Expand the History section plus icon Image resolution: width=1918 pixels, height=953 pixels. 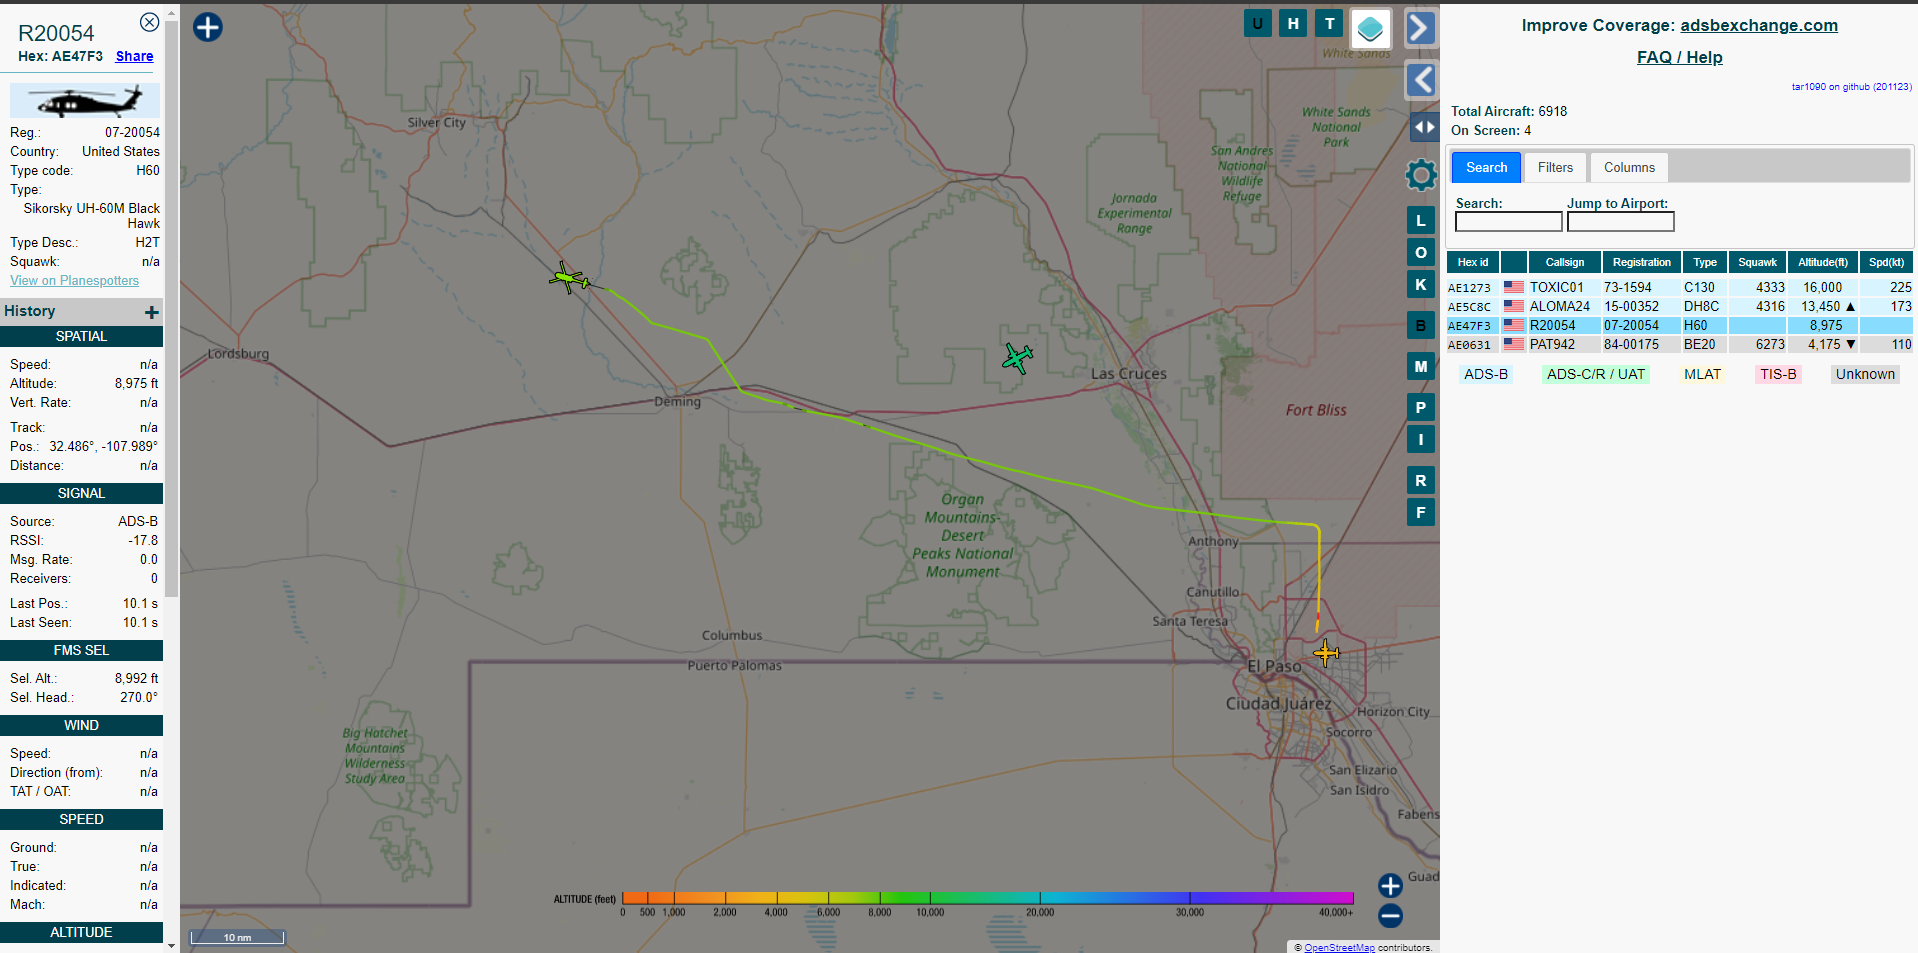152,312
